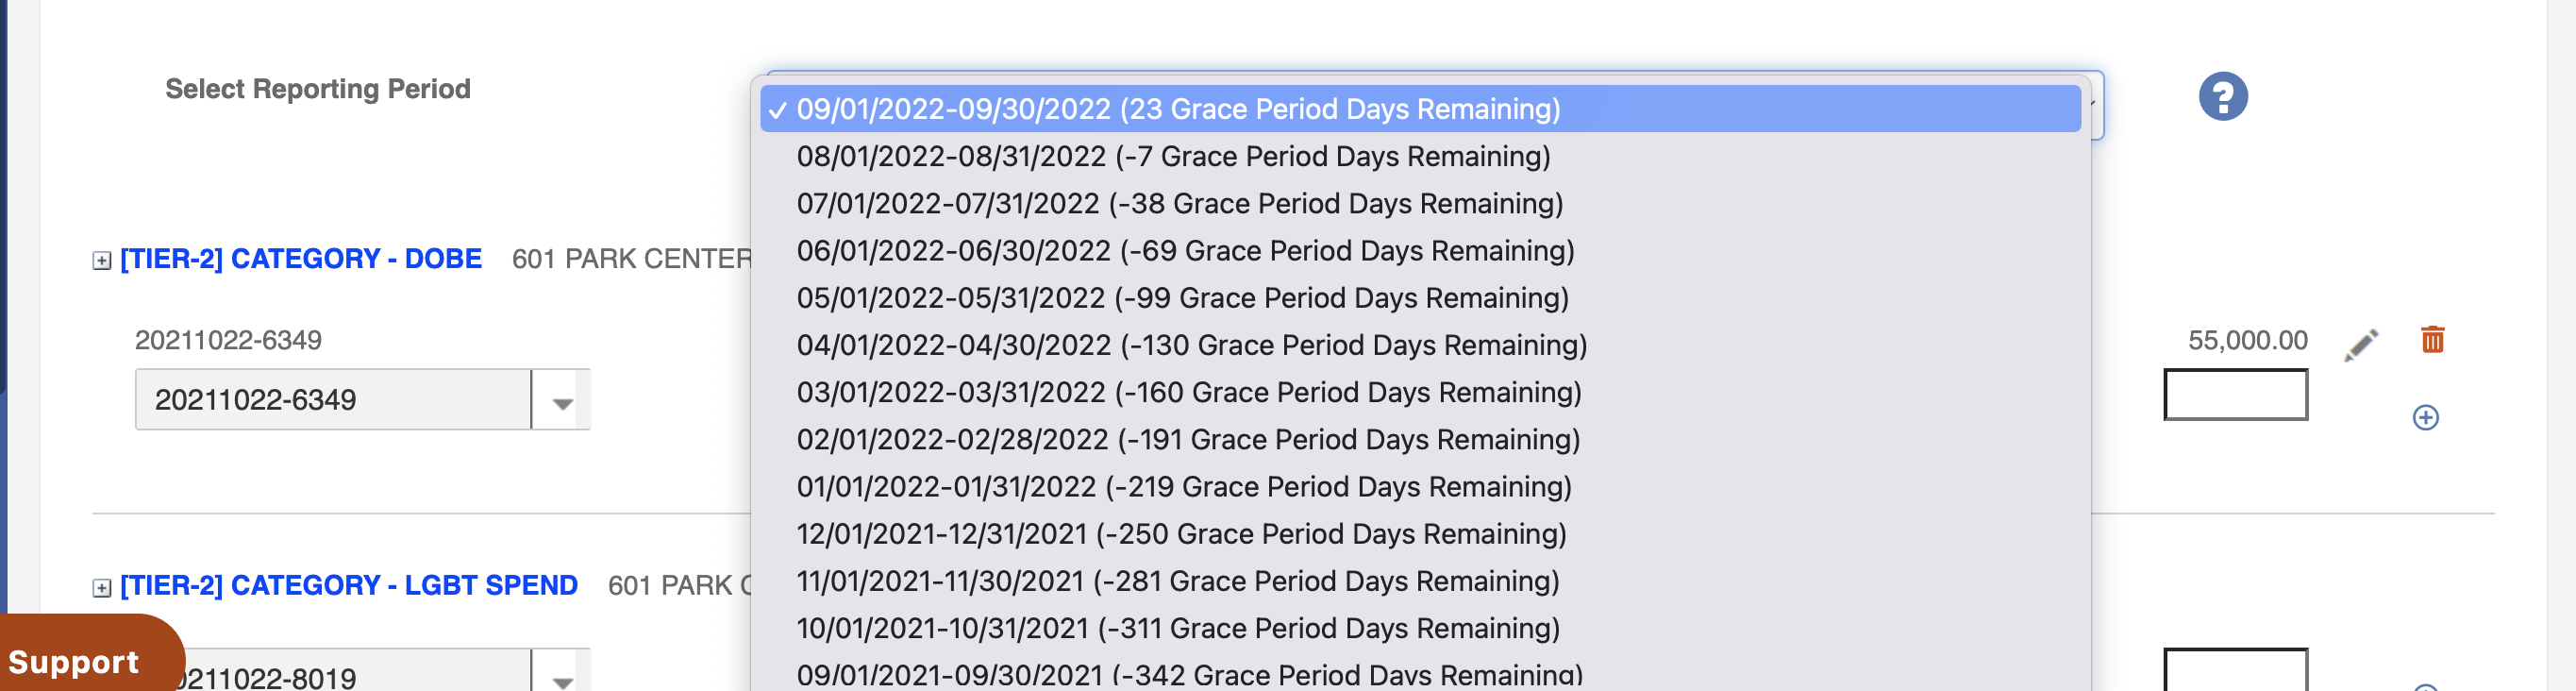Open the 20211022-6349 dropdown arrow

[x=562, y=400]
